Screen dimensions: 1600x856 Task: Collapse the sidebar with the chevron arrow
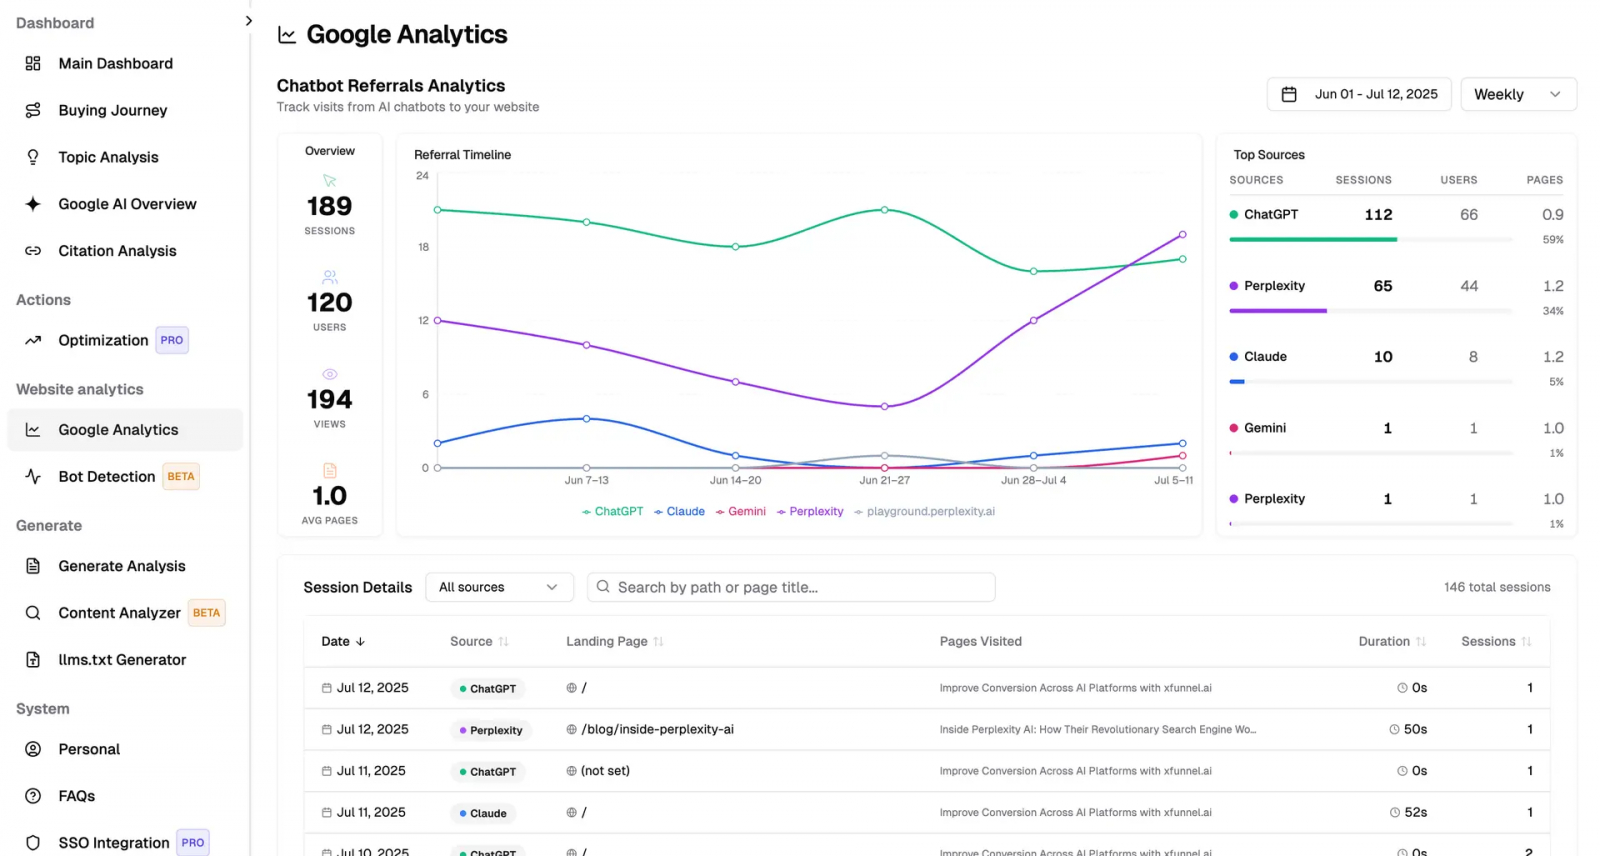(x=249, y=21)
